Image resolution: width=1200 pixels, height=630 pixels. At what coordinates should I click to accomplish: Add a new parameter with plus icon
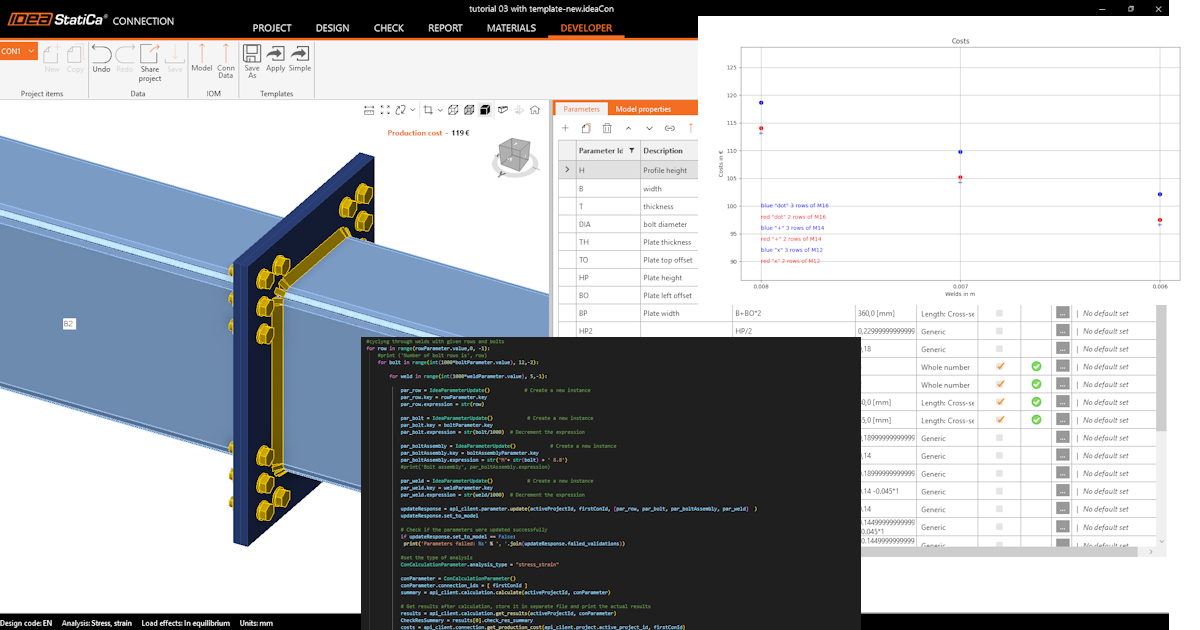(x=565, y=128)
